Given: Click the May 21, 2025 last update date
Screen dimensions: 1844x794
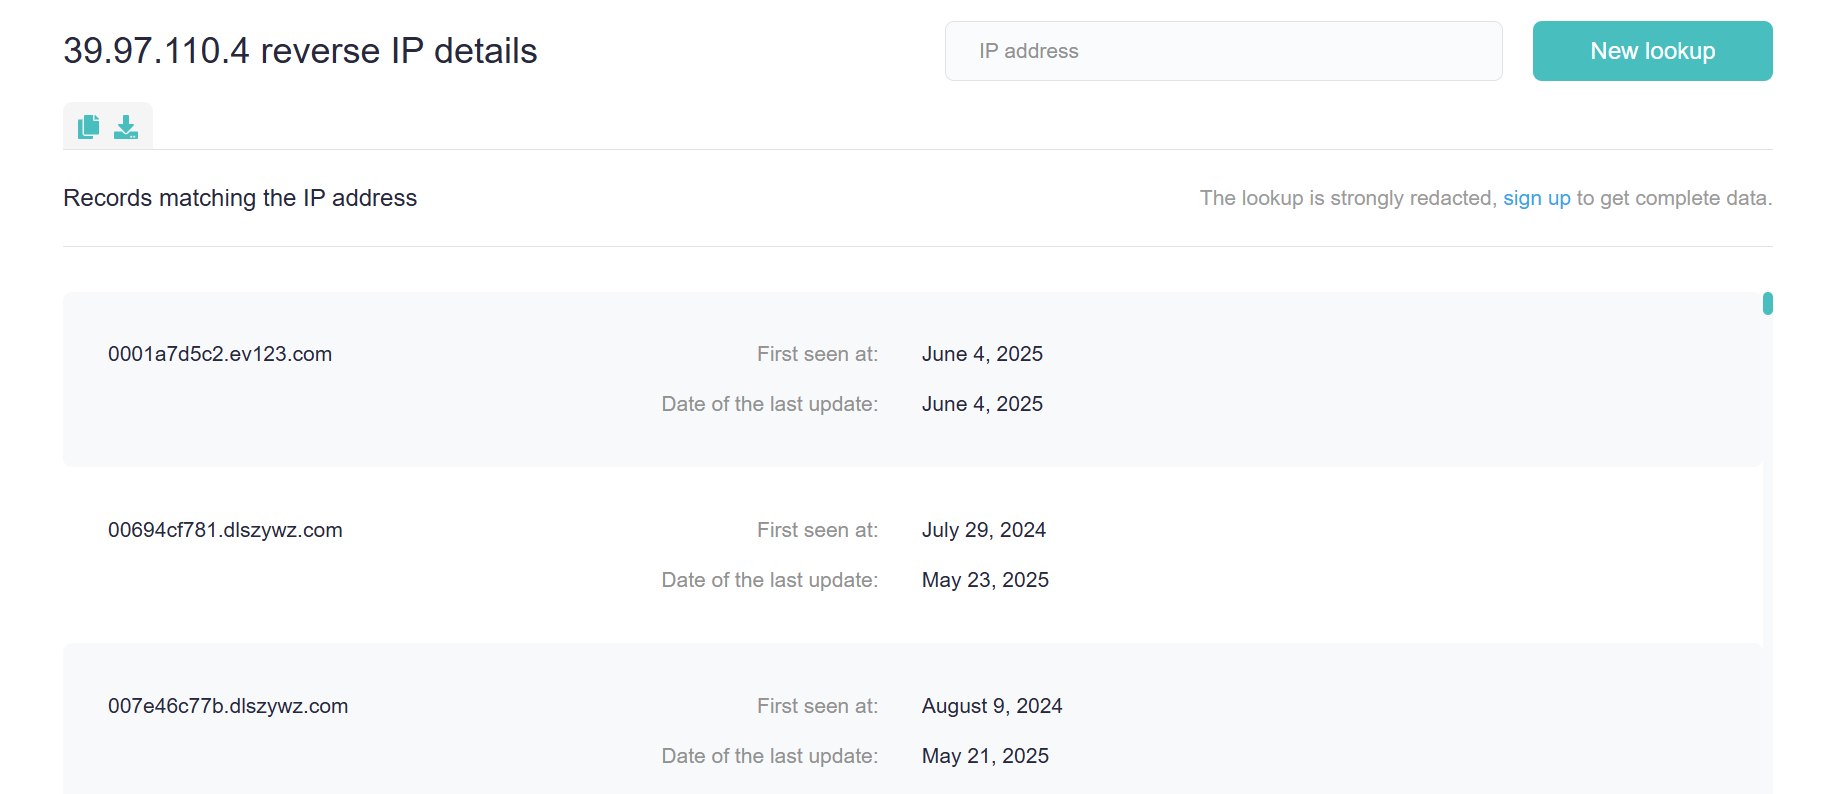Looking at the screenshot, I should point(985,756).
